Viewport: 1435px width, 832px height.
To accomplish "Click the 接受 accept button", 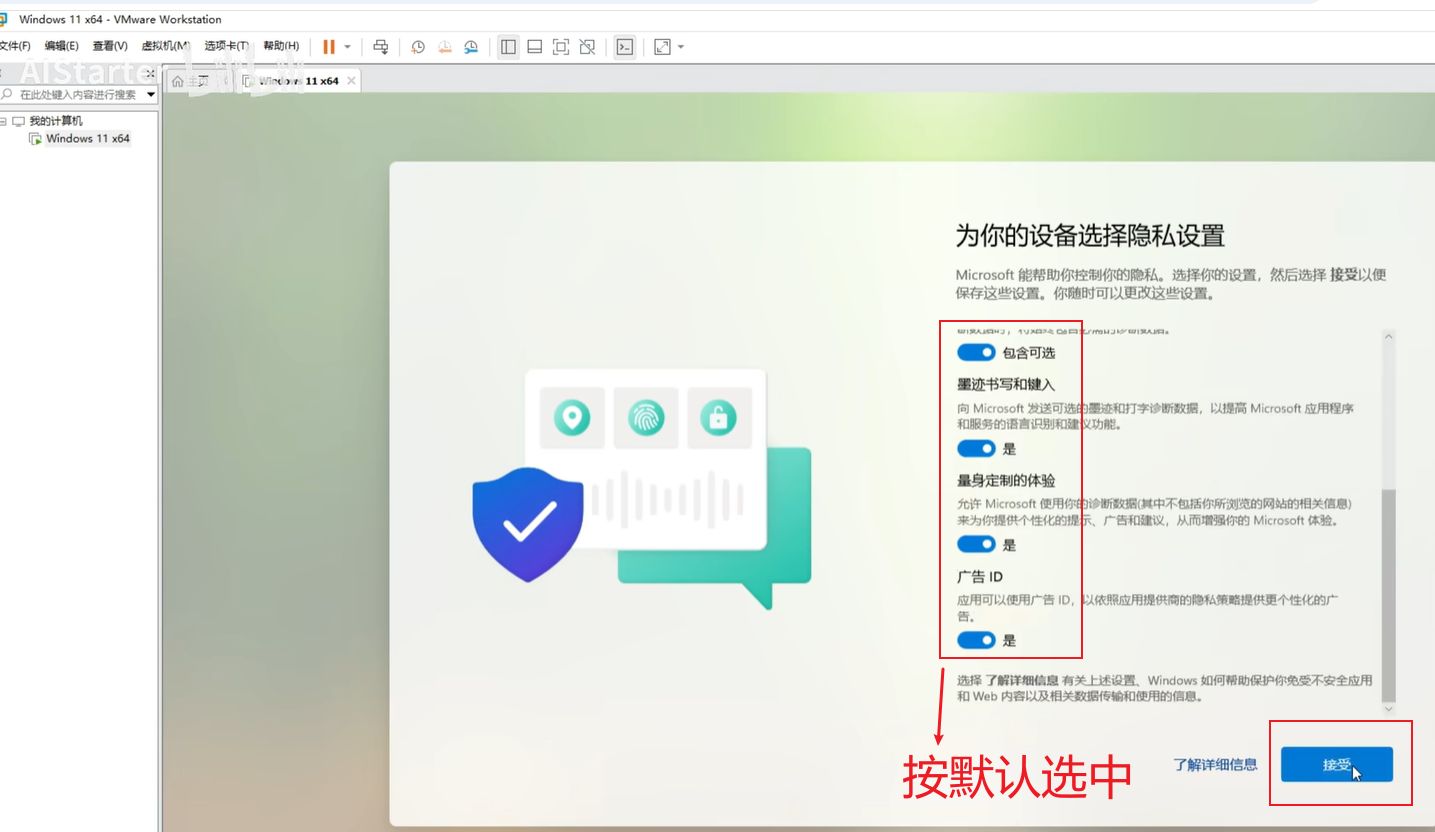I will pos(1336,765).
